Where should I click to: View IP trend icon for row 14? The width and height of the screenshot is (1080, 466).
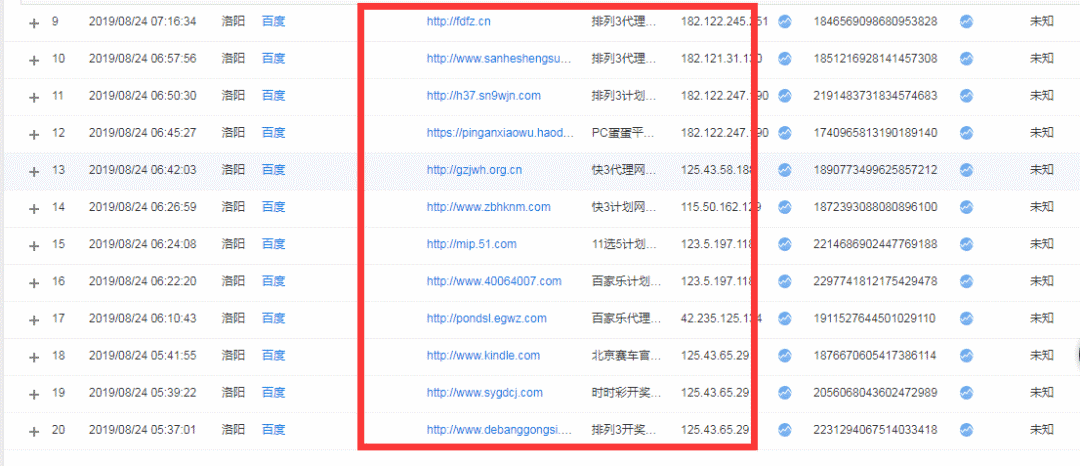[785, 206]
